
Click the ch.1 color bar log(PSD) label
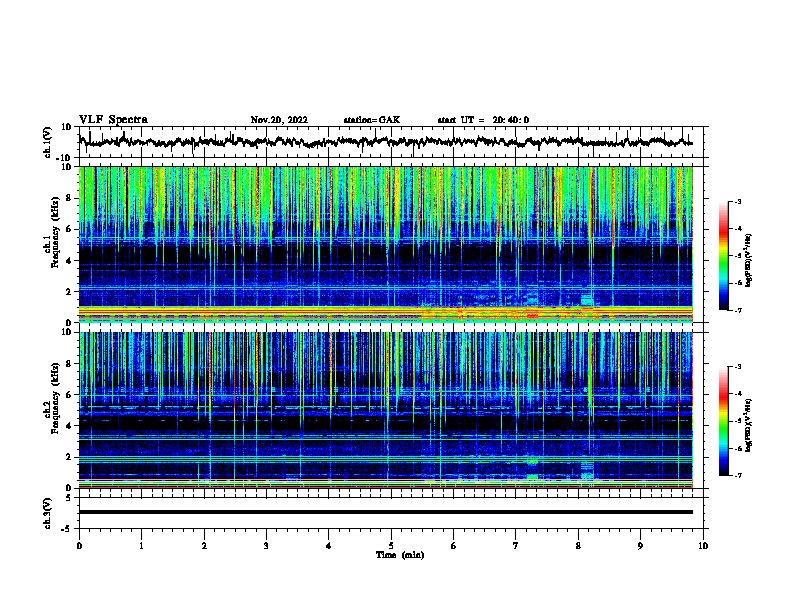748,261
